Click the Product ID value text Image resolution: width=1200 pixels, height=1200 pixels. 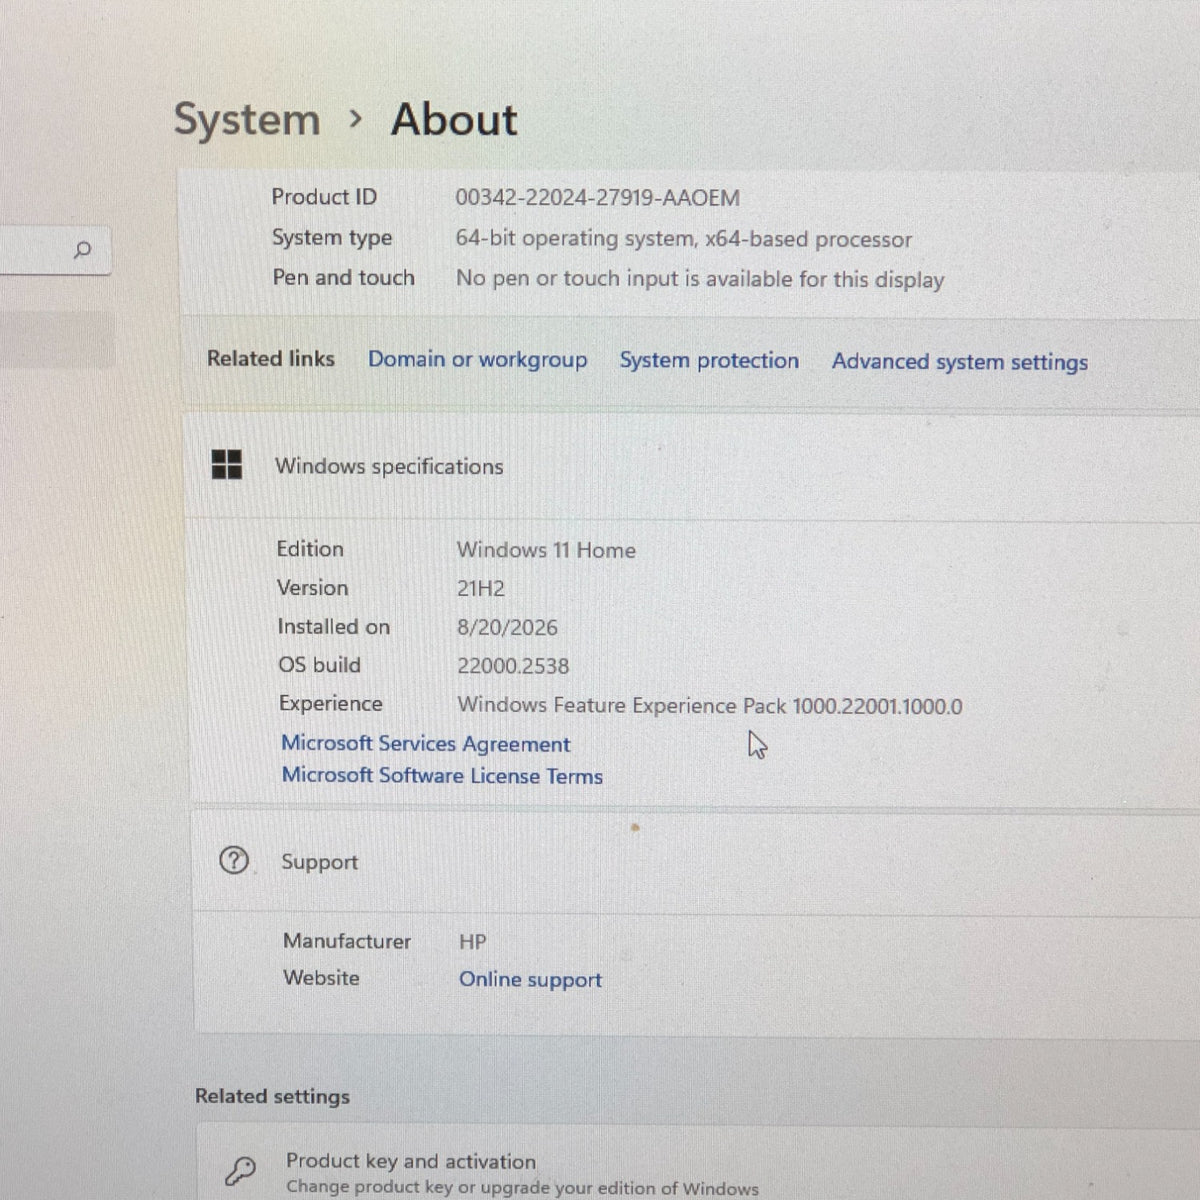pyautogui.click(x=598, y=198)
